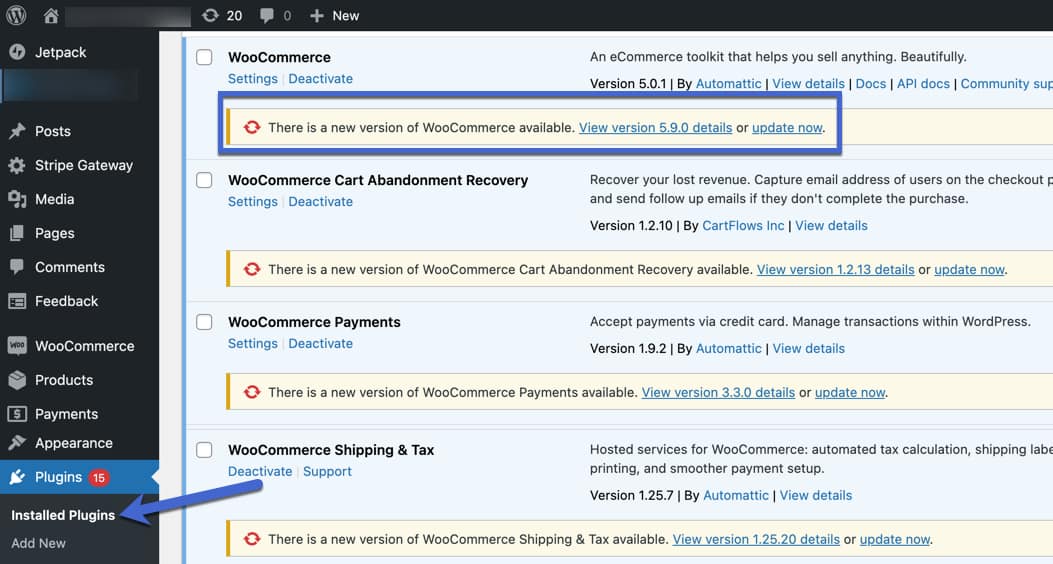Open WooCommerce Docs link
1053x564 pixels.
coord(870,84)
